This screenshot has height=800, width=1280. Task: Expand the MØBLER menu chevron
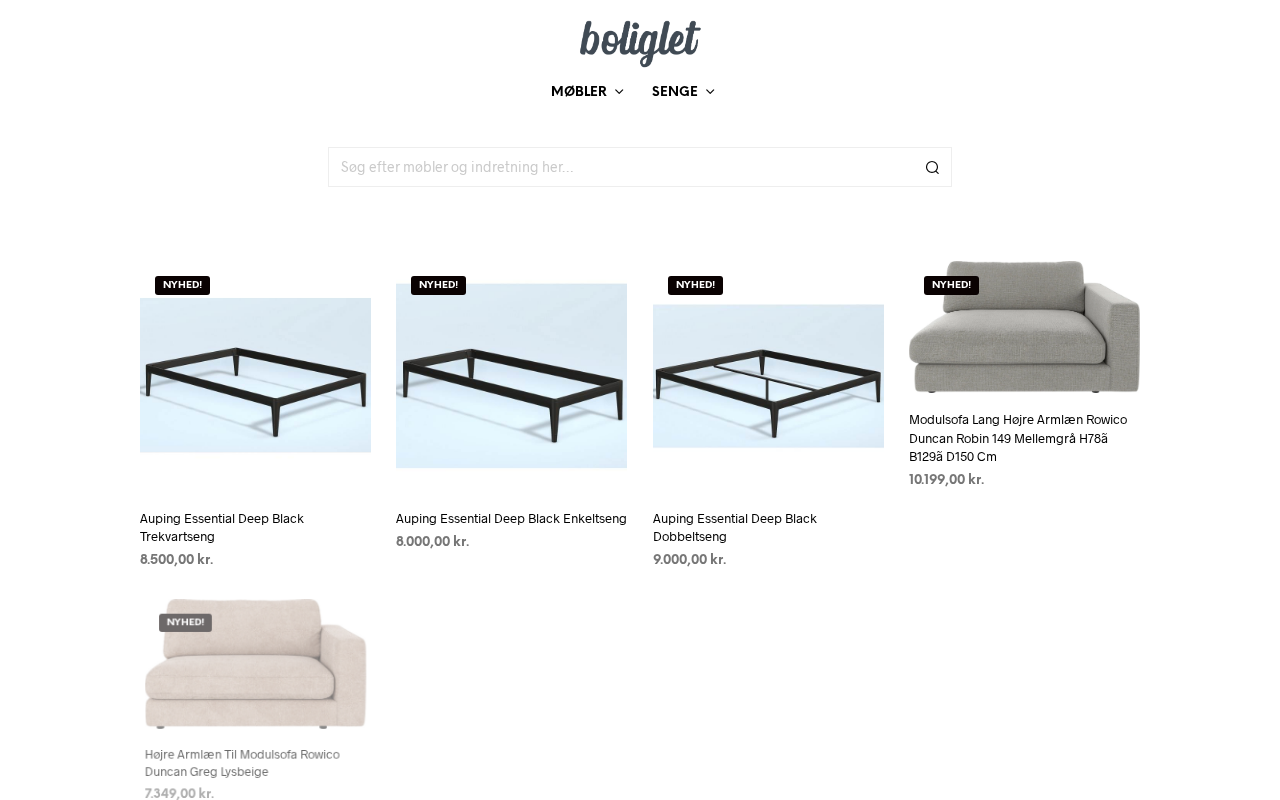pyautogui.click(x=619, y=92)
